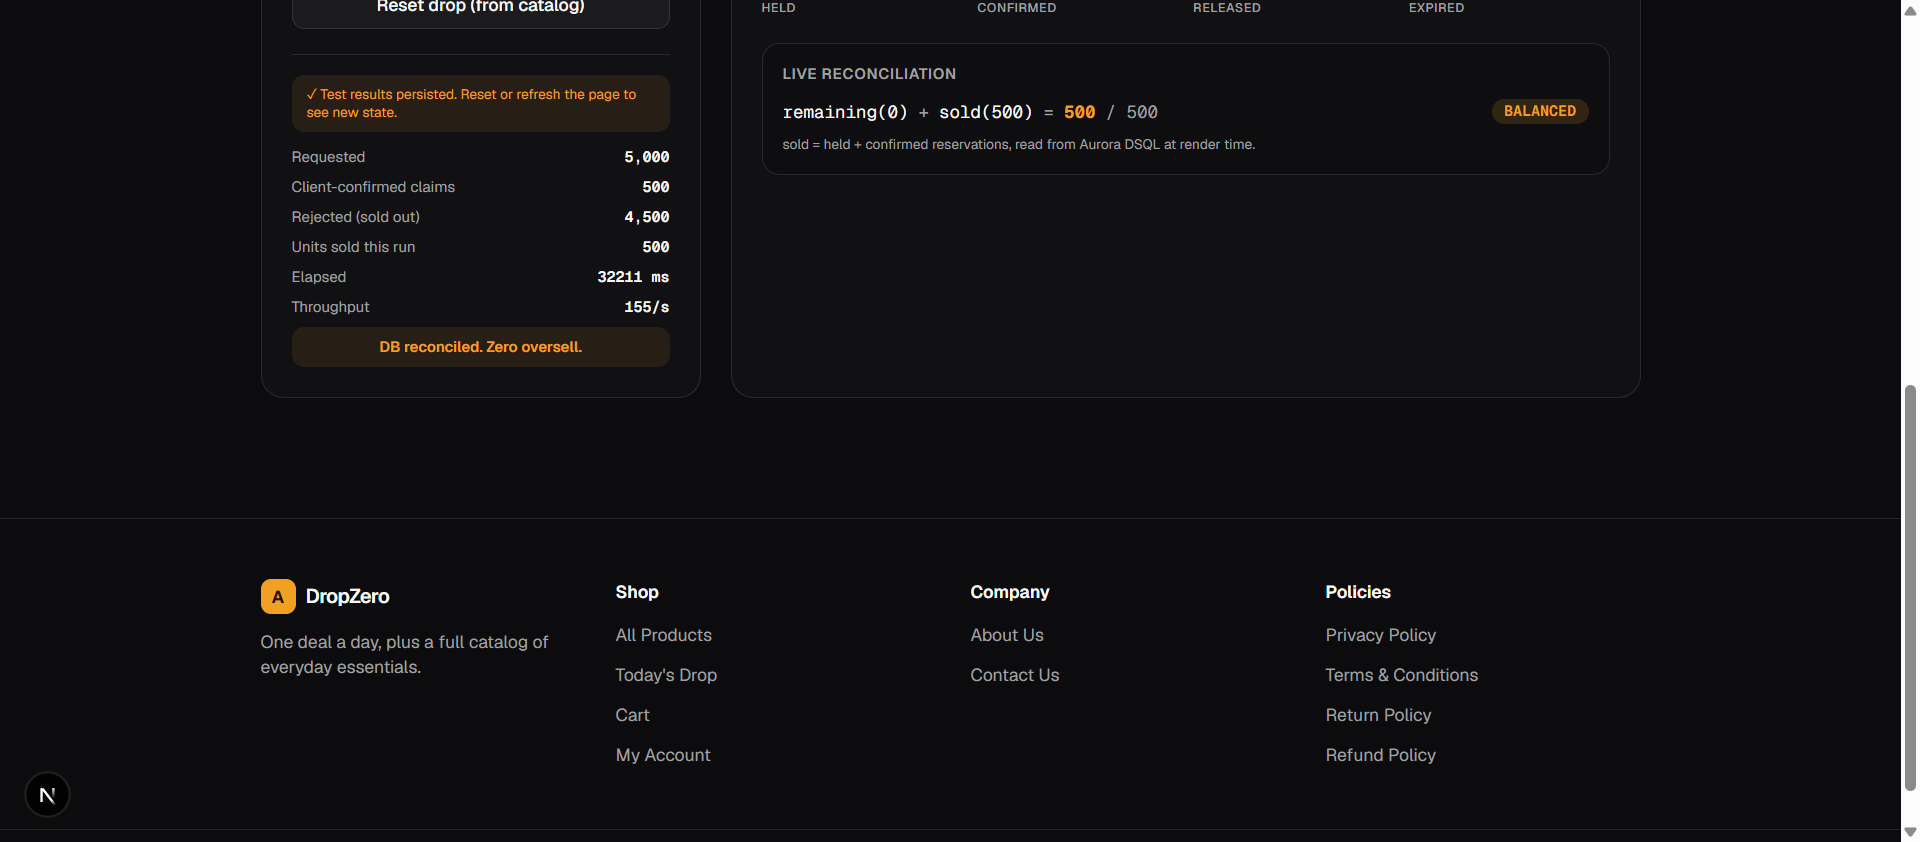Select the Client-confirmed claims row label
Viewport: 1920px width, 842px height.
(373, 187)
